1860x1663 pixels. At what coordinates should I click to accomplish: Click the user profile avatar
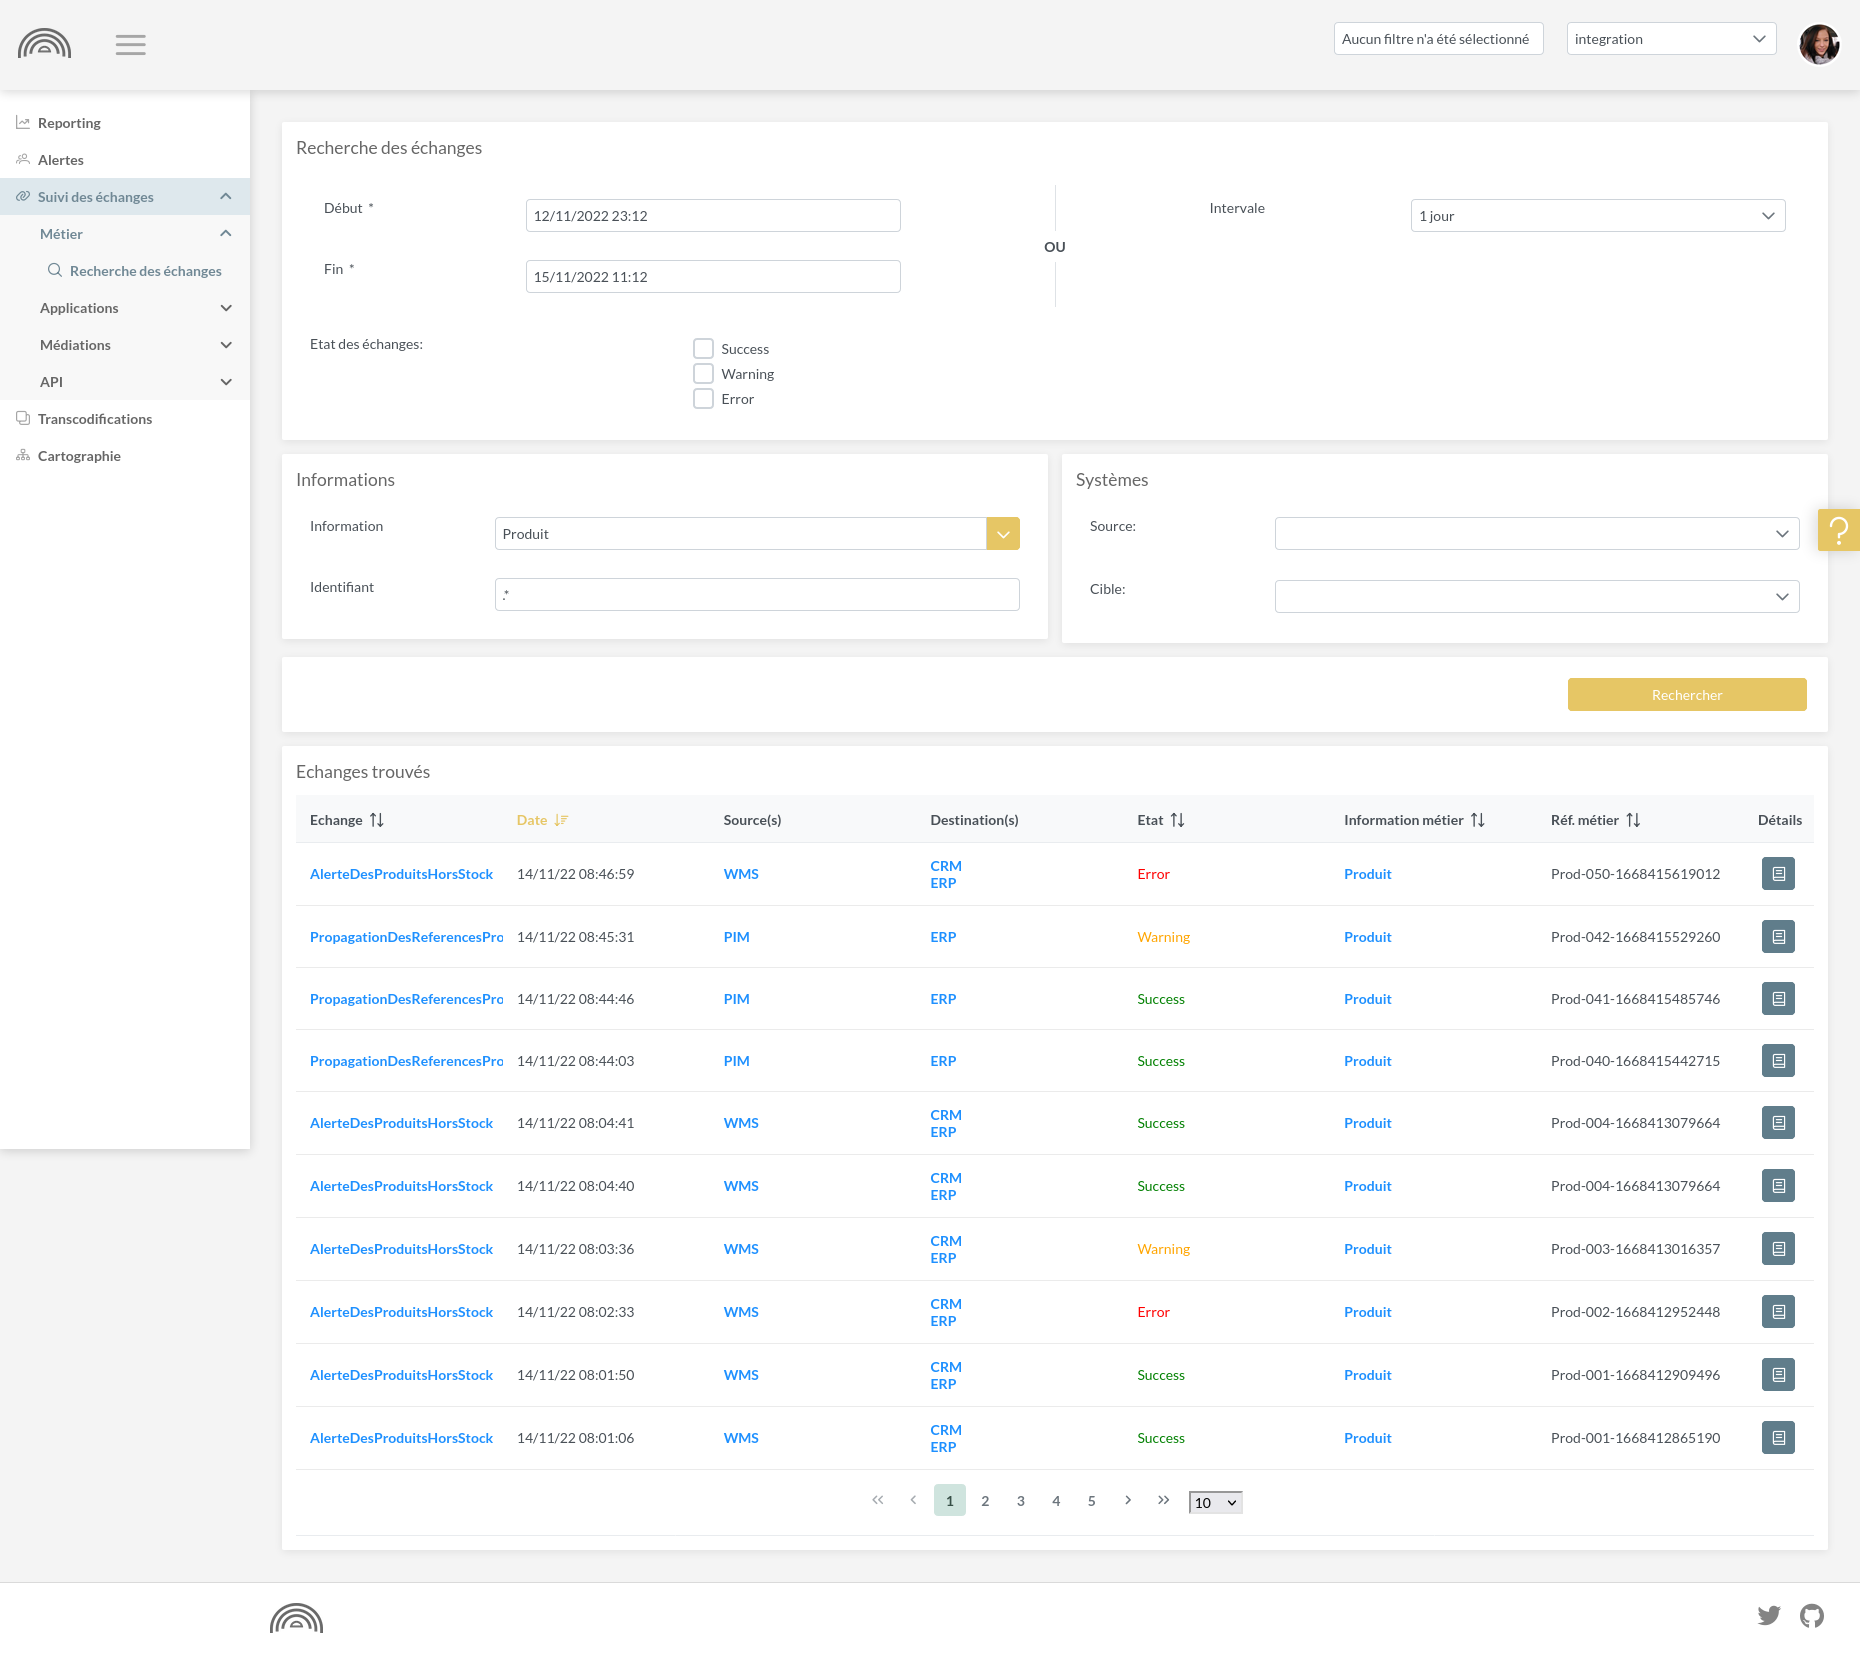coord(1818,45)
